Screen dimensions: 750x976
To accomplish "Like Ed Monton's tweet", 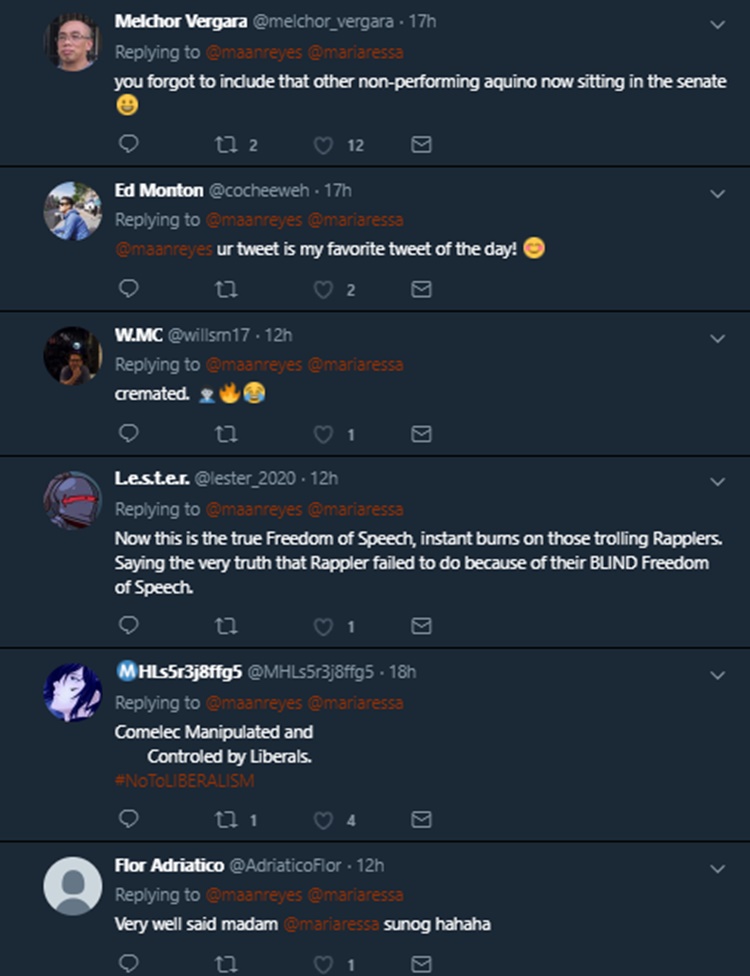I will (x=323, y=289).
